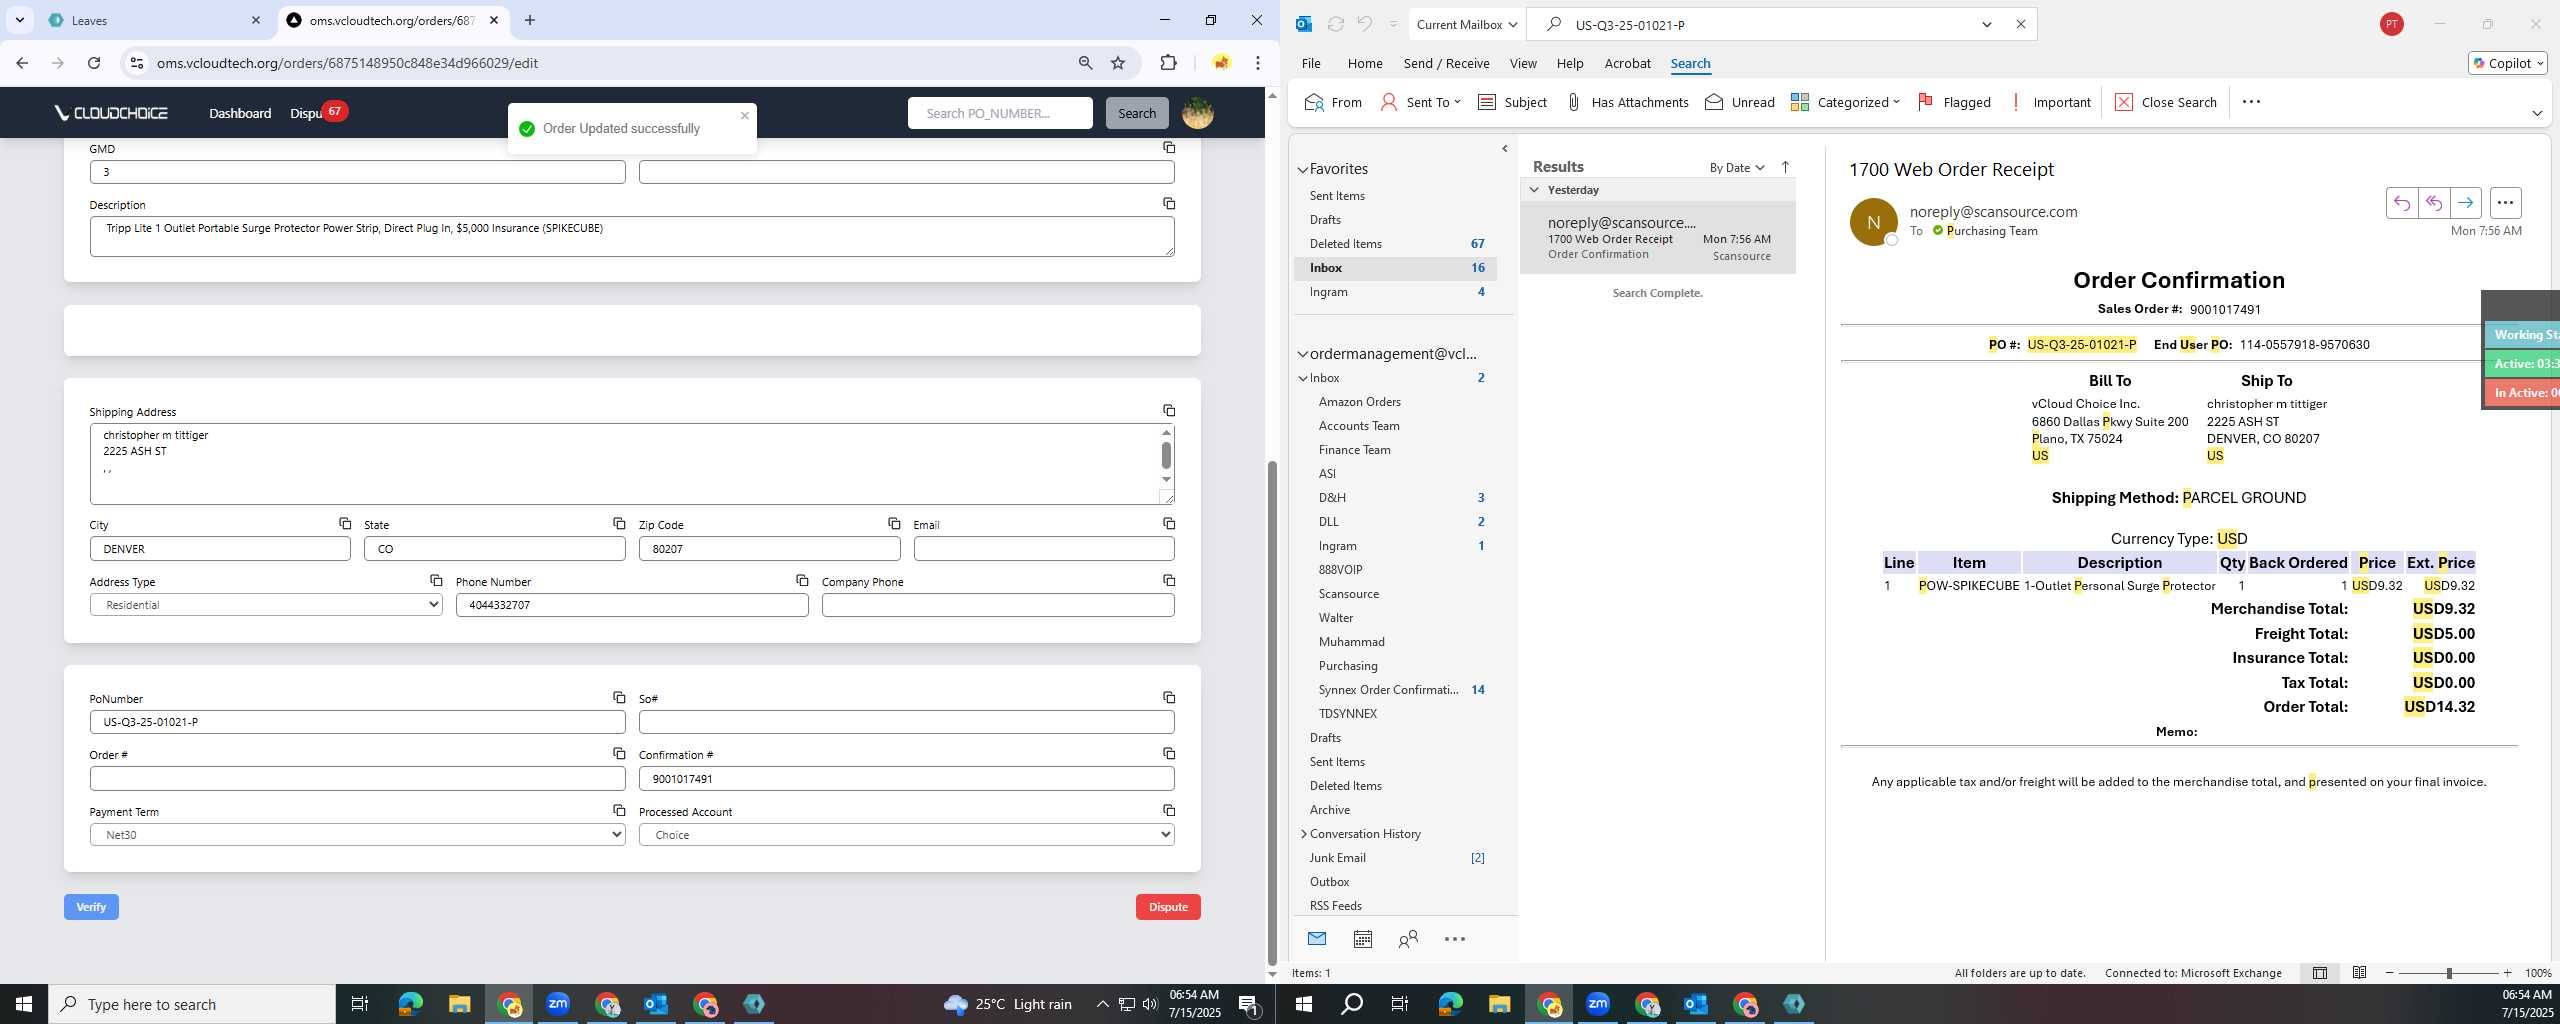Image resolution: width=2560 pixels, height=1024 pixels.
Task: Reverse the results sort order arrow
Action: 1785,167
